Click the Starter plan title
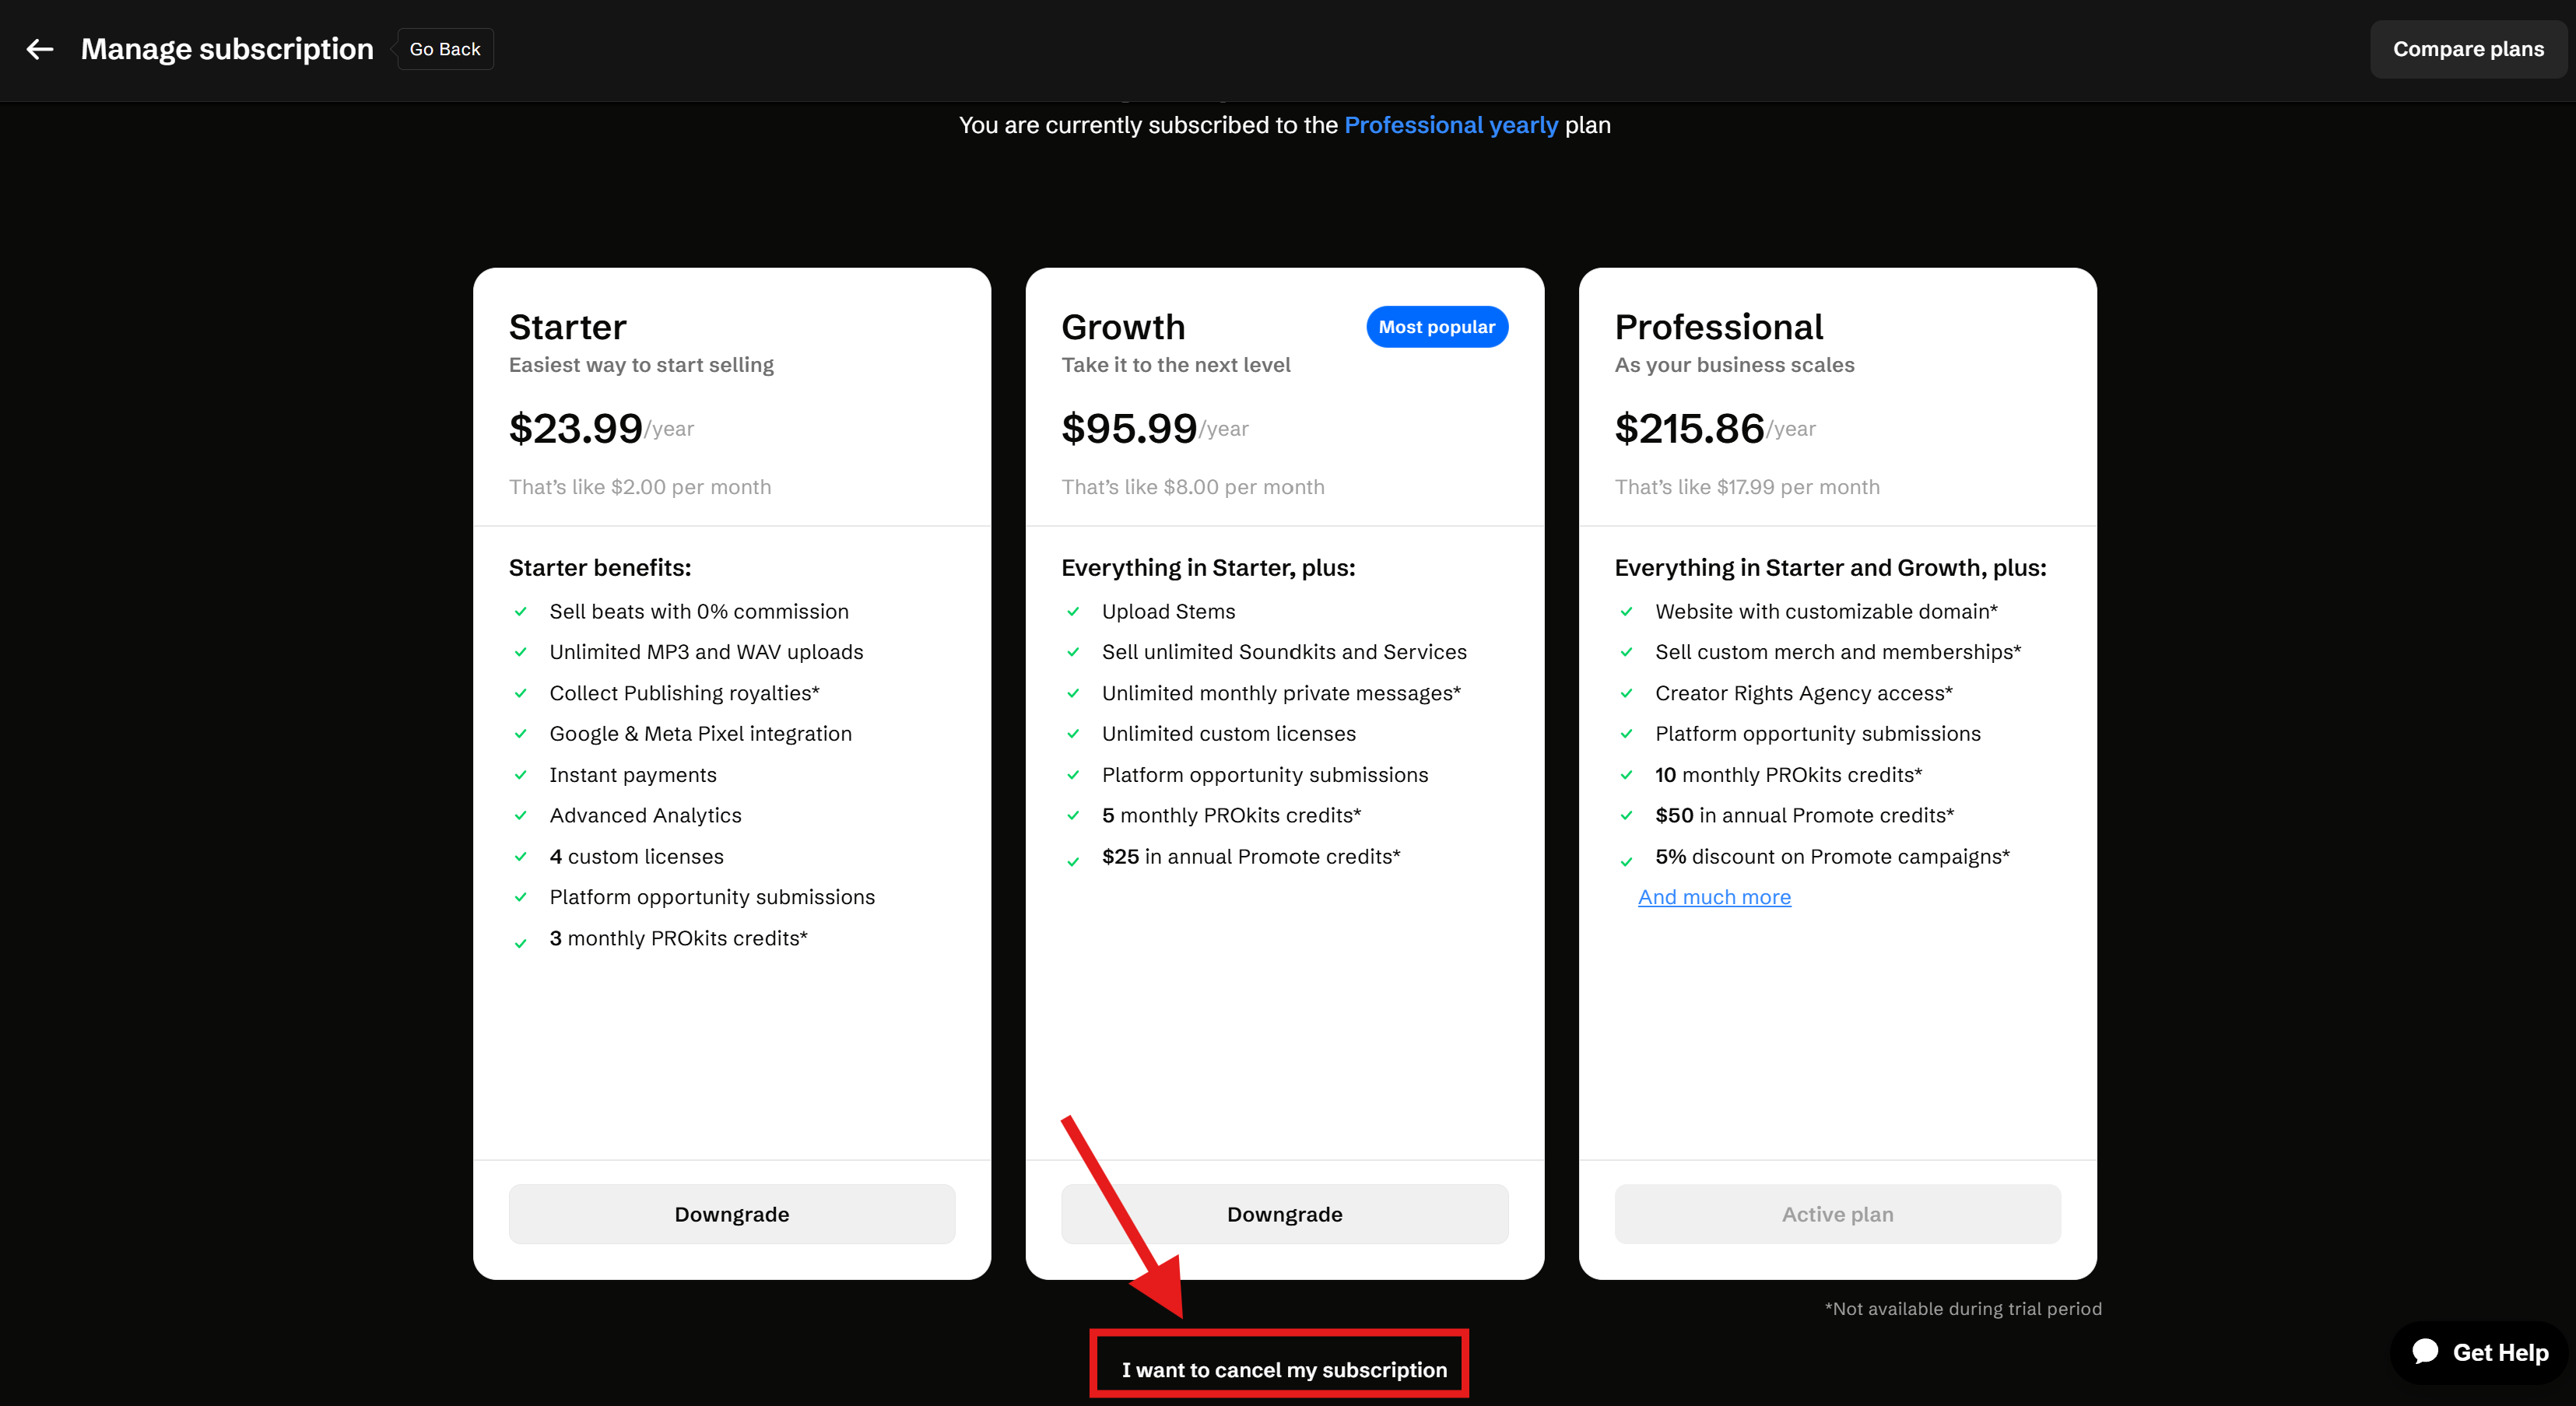 [568, 327]
